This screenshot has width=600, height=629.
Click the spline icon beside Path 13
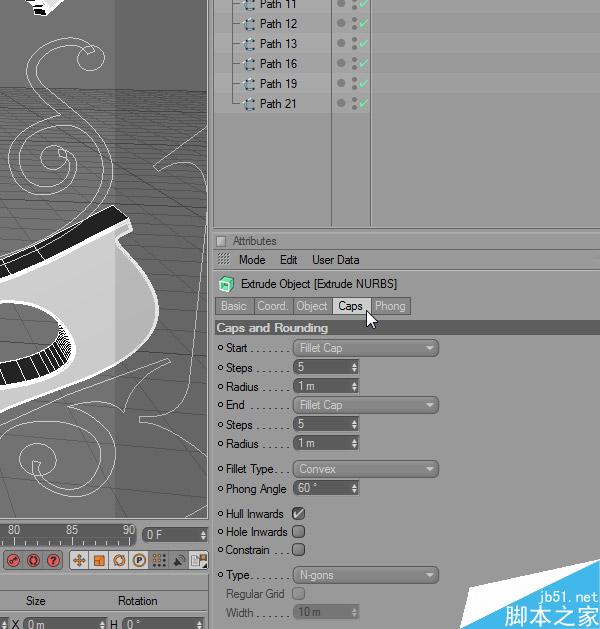tap(249, 44)
